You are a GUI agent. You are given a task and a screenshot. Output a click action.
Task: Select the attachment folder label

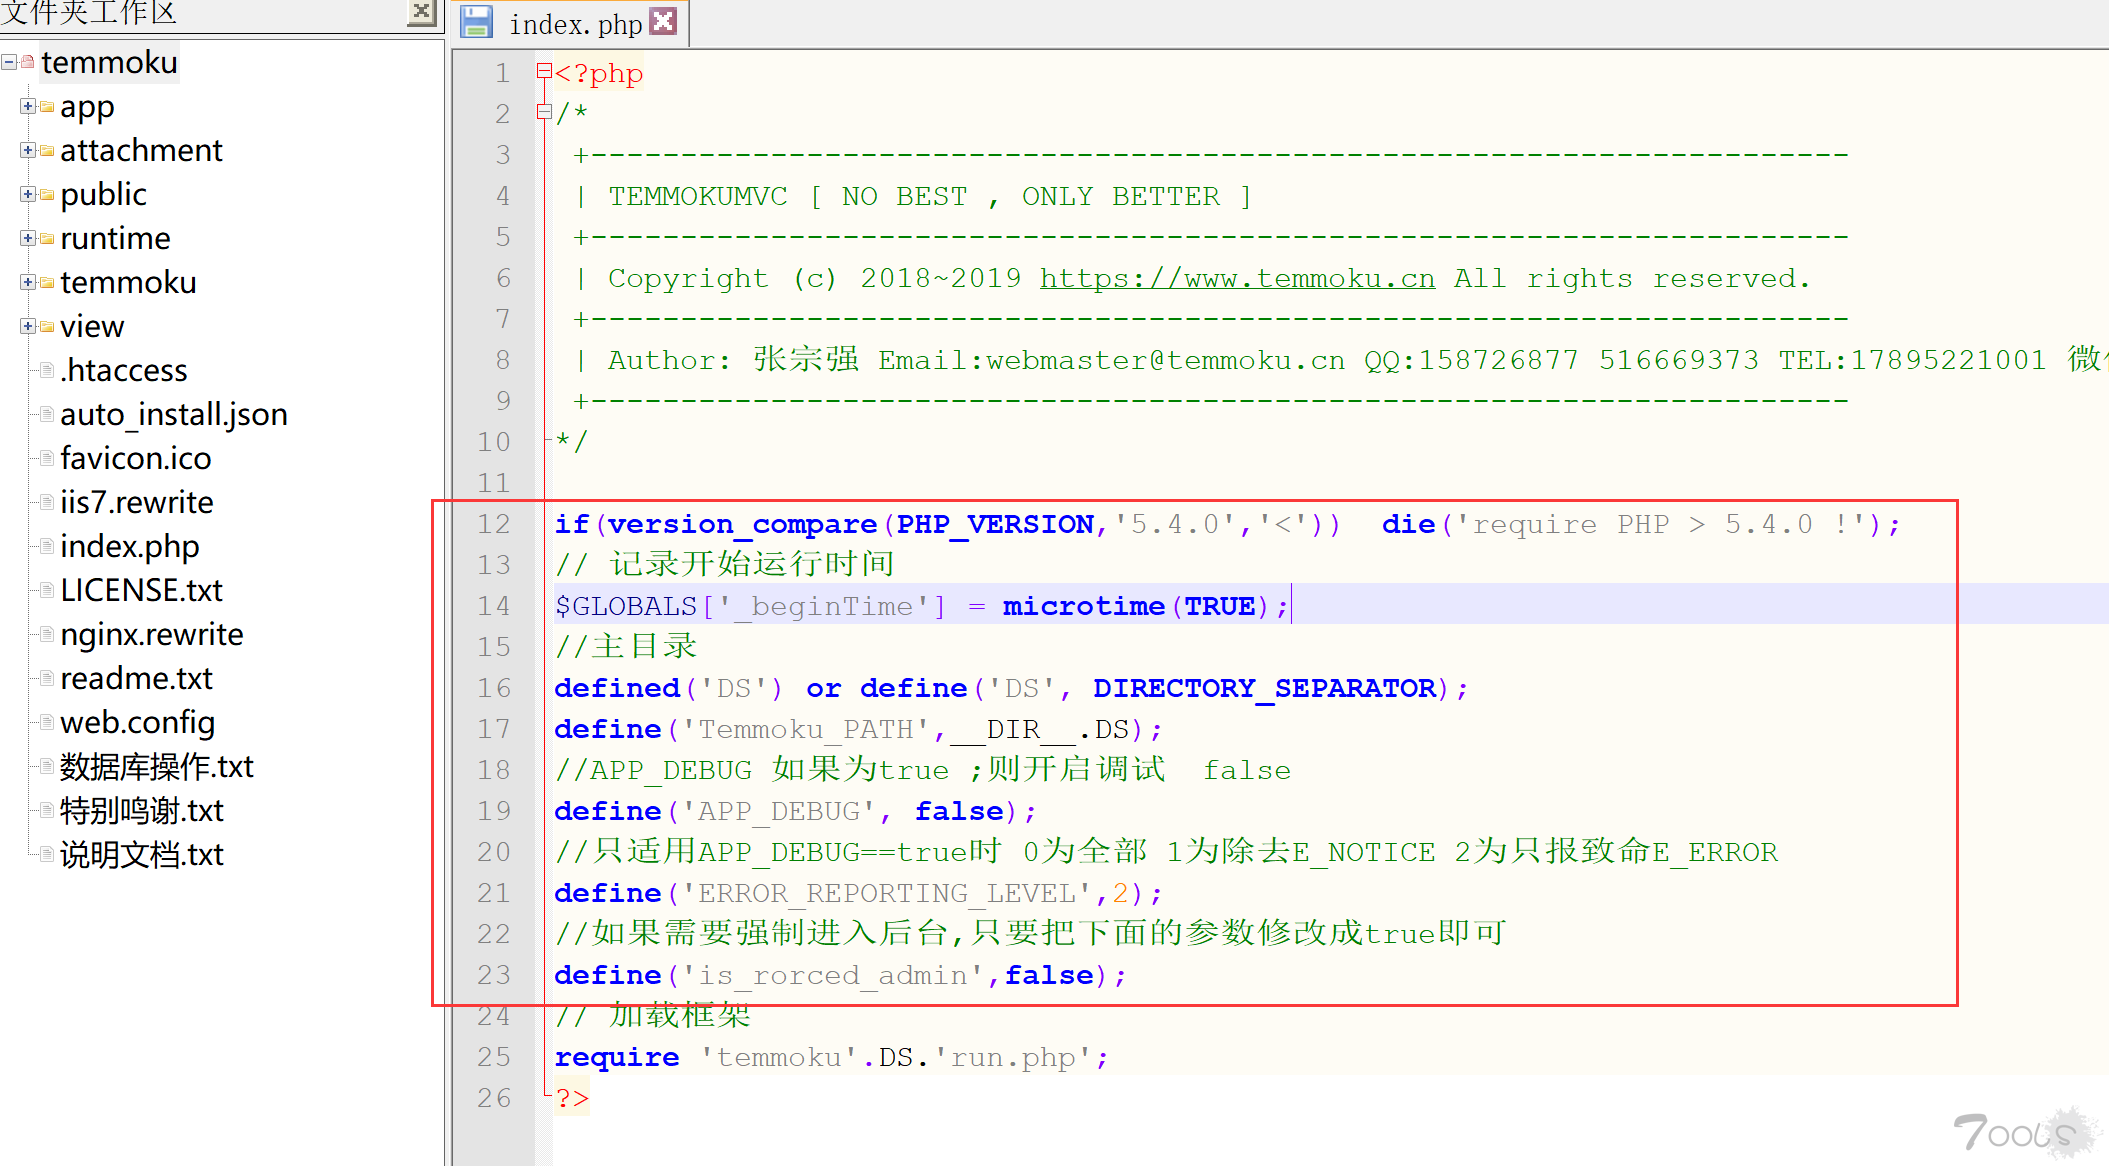coord(141,150)
